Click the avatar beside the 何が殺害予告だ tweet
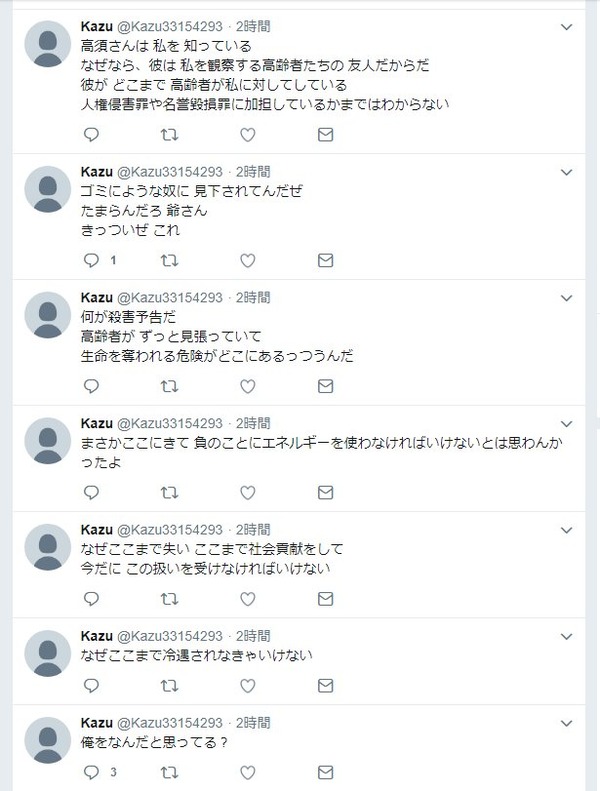Screen dimensions: 600x791 click(x=47, y=315)
